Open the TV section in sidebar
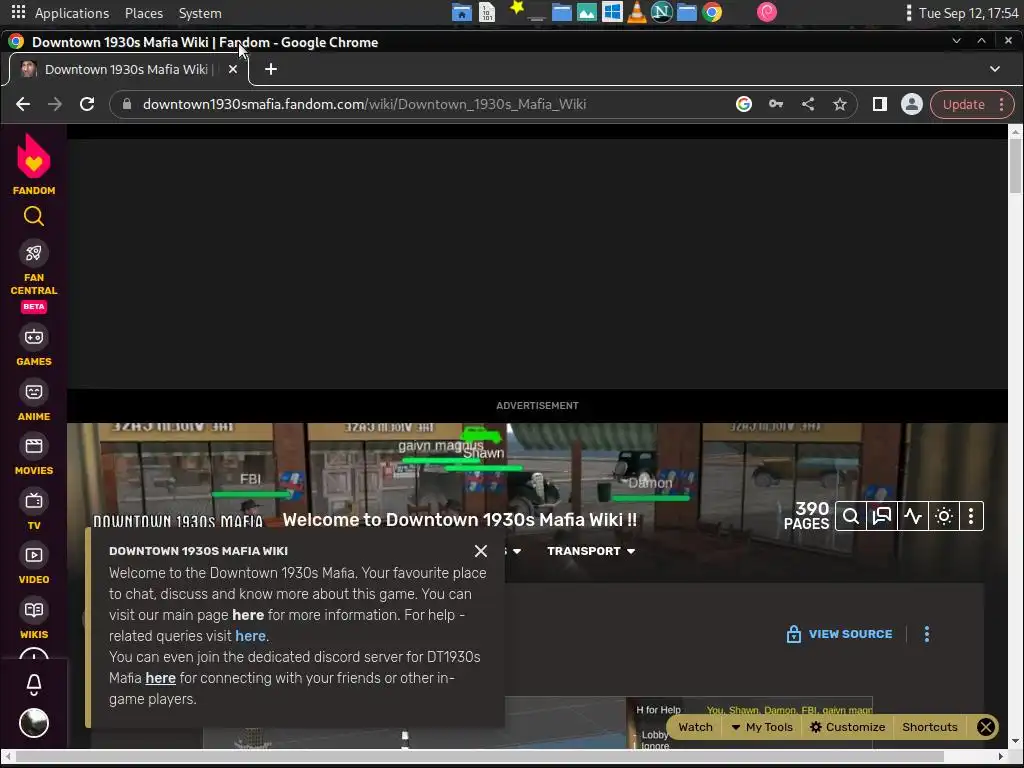 pos(34,509)
